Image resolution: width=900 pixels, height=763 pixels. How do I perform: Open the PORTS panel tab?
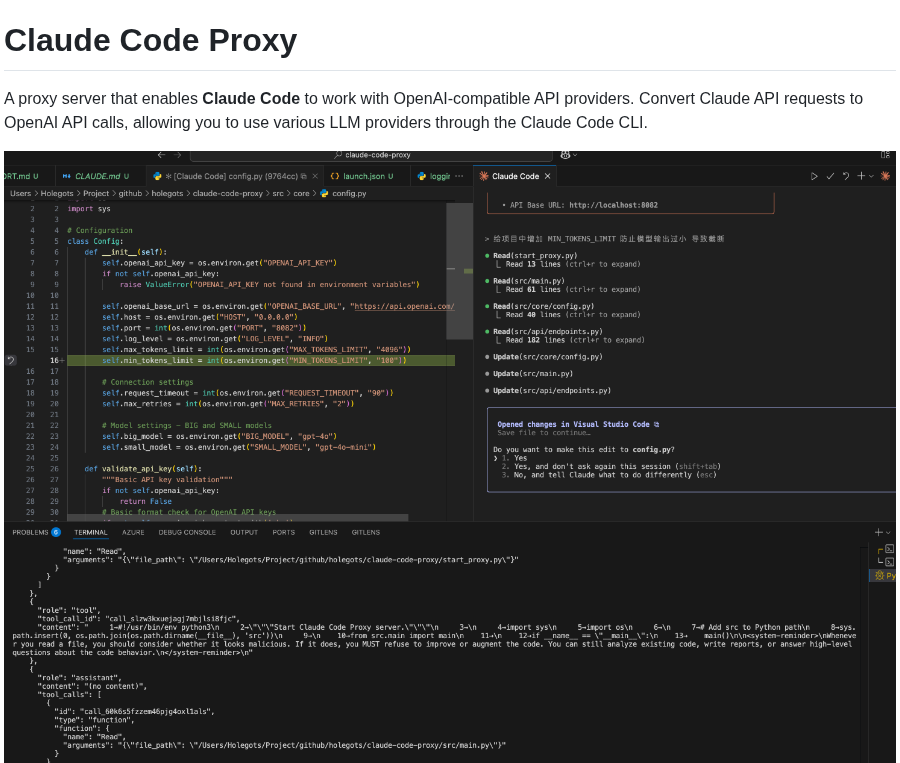284,533
